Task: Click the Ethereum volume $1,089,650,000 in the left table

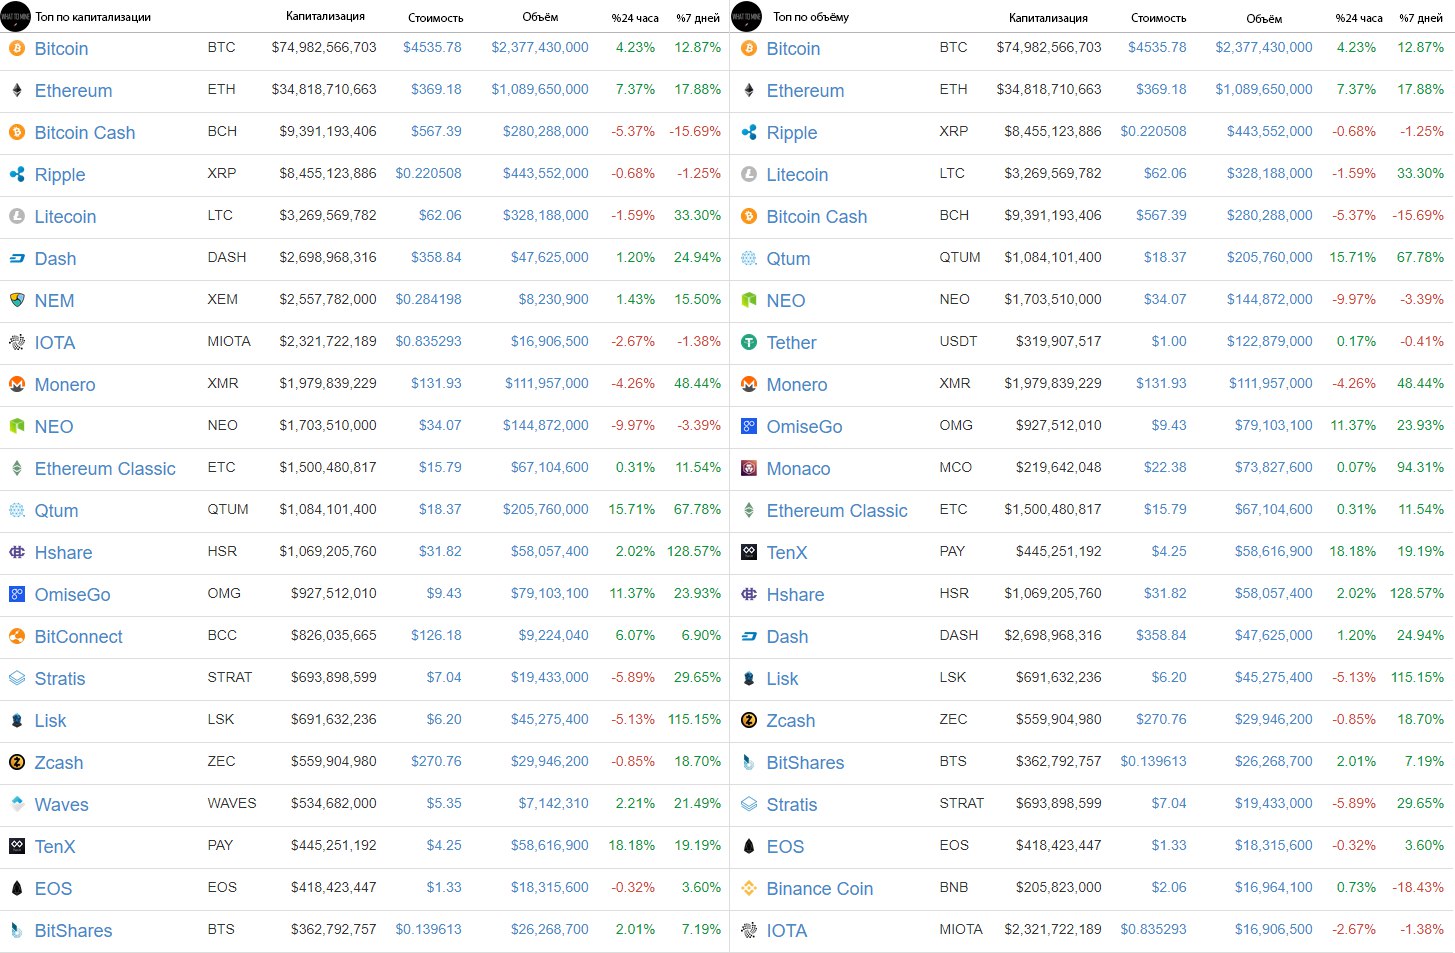Action: (540, 89)
